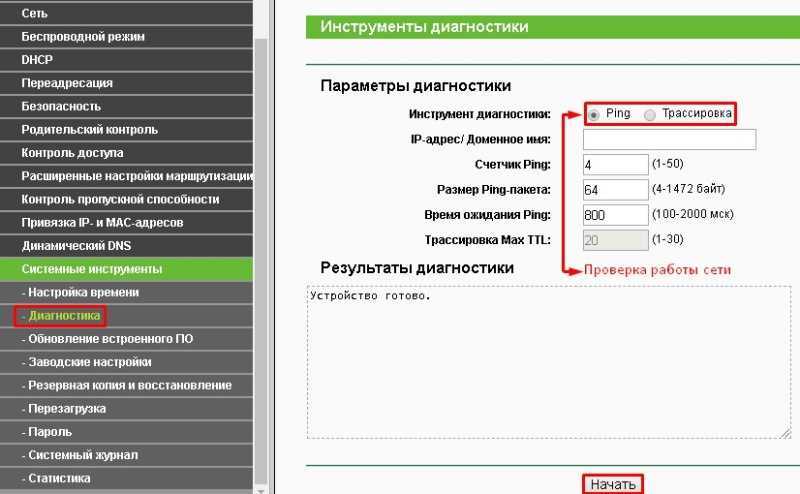The image size is (800, 494).
Task: Open Системный журнал submenu item
Action: 126,455
